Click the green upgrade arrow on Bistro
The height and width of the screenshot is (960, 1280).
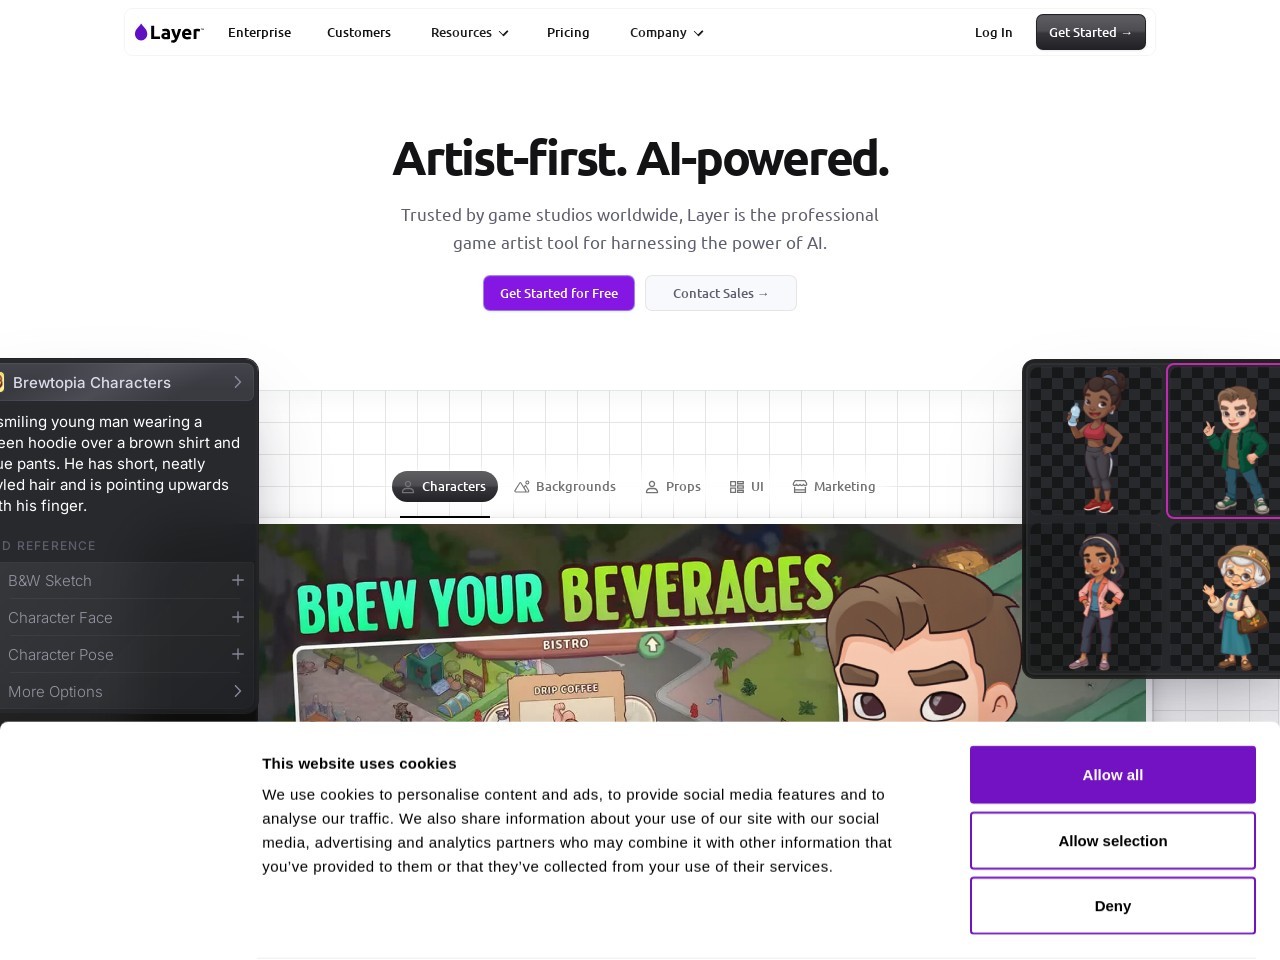coord(652,645)
